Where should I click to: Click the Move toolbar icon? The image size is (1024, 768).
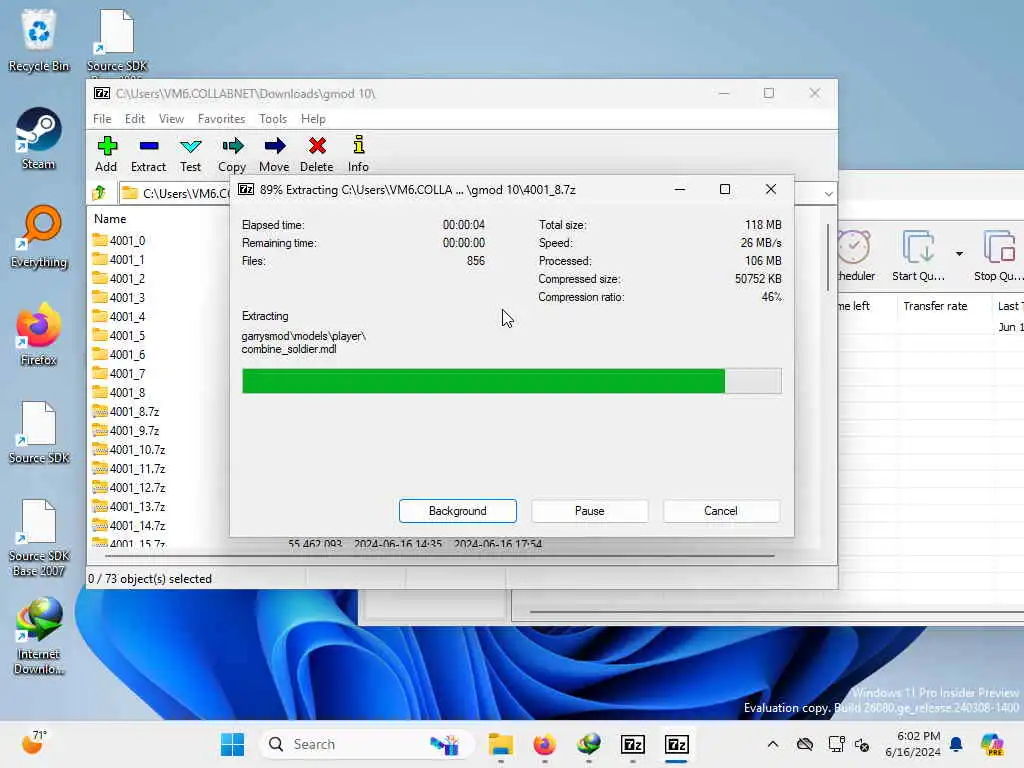[x=274, y=154]
